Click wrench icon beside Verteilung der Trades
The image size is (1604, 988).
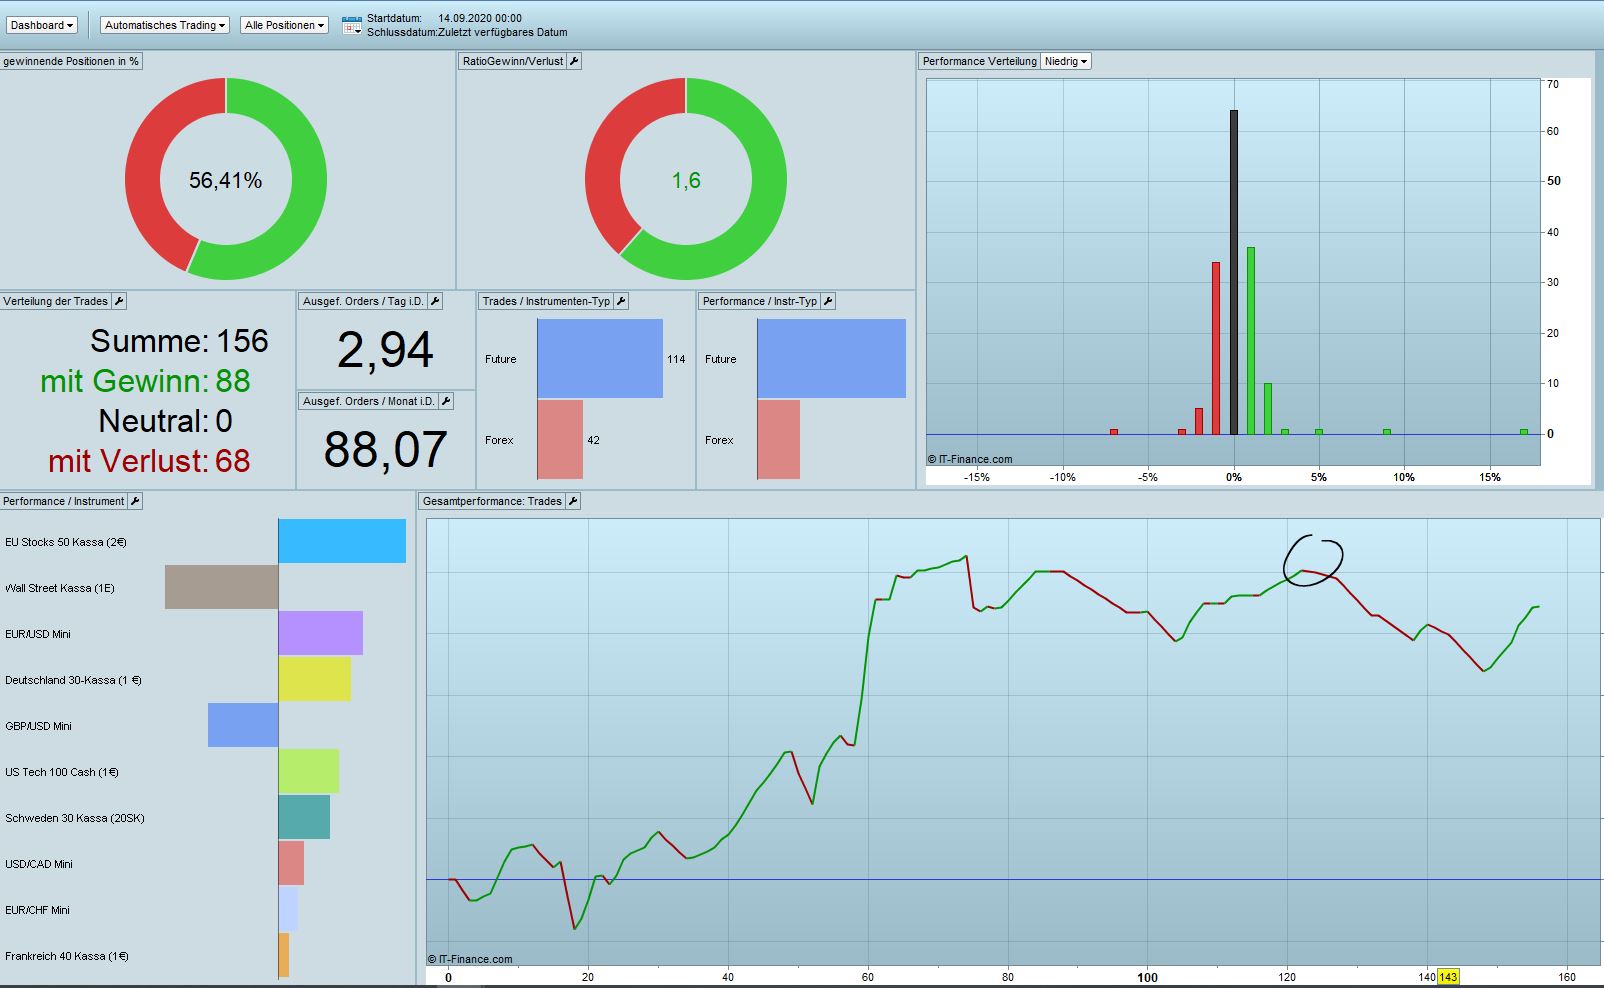(119, 301)
